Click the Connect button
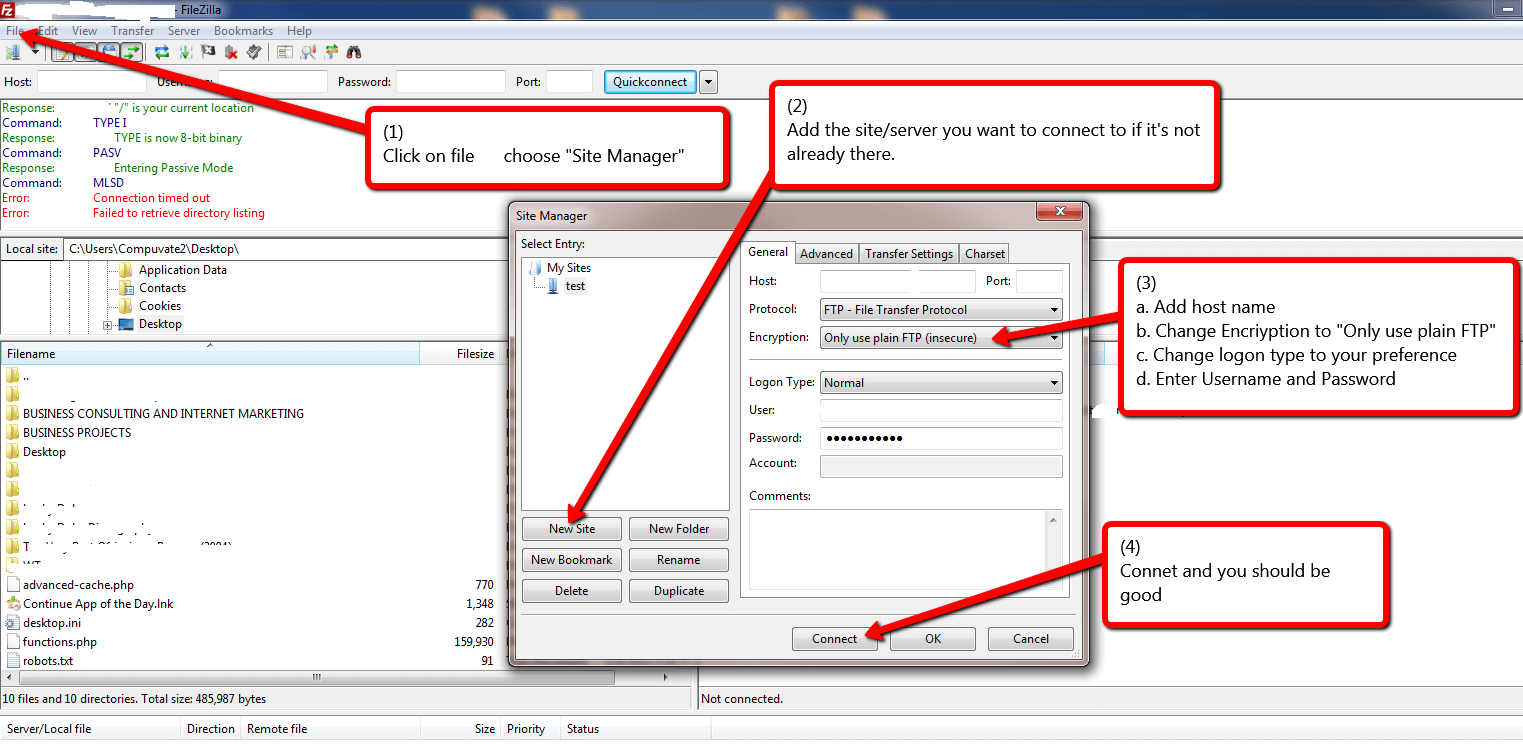The image size is (1523, 755). 835,639
